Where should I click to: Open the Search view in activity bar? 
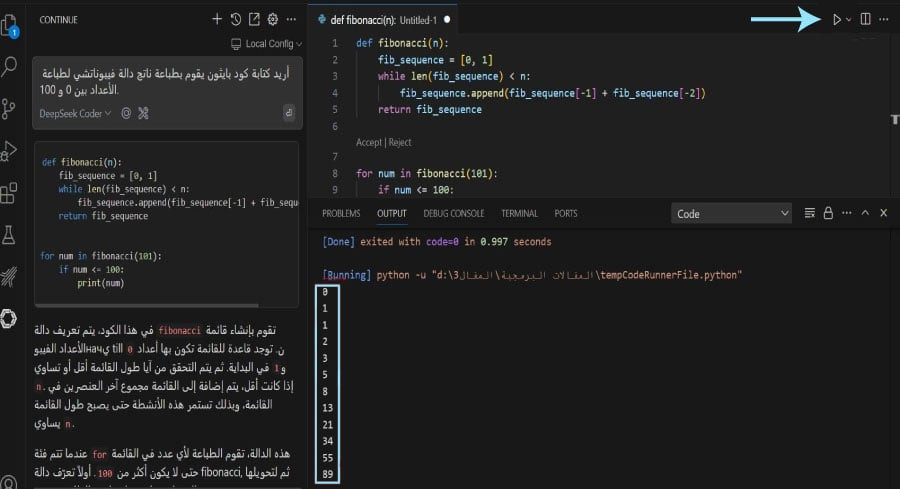9,67
